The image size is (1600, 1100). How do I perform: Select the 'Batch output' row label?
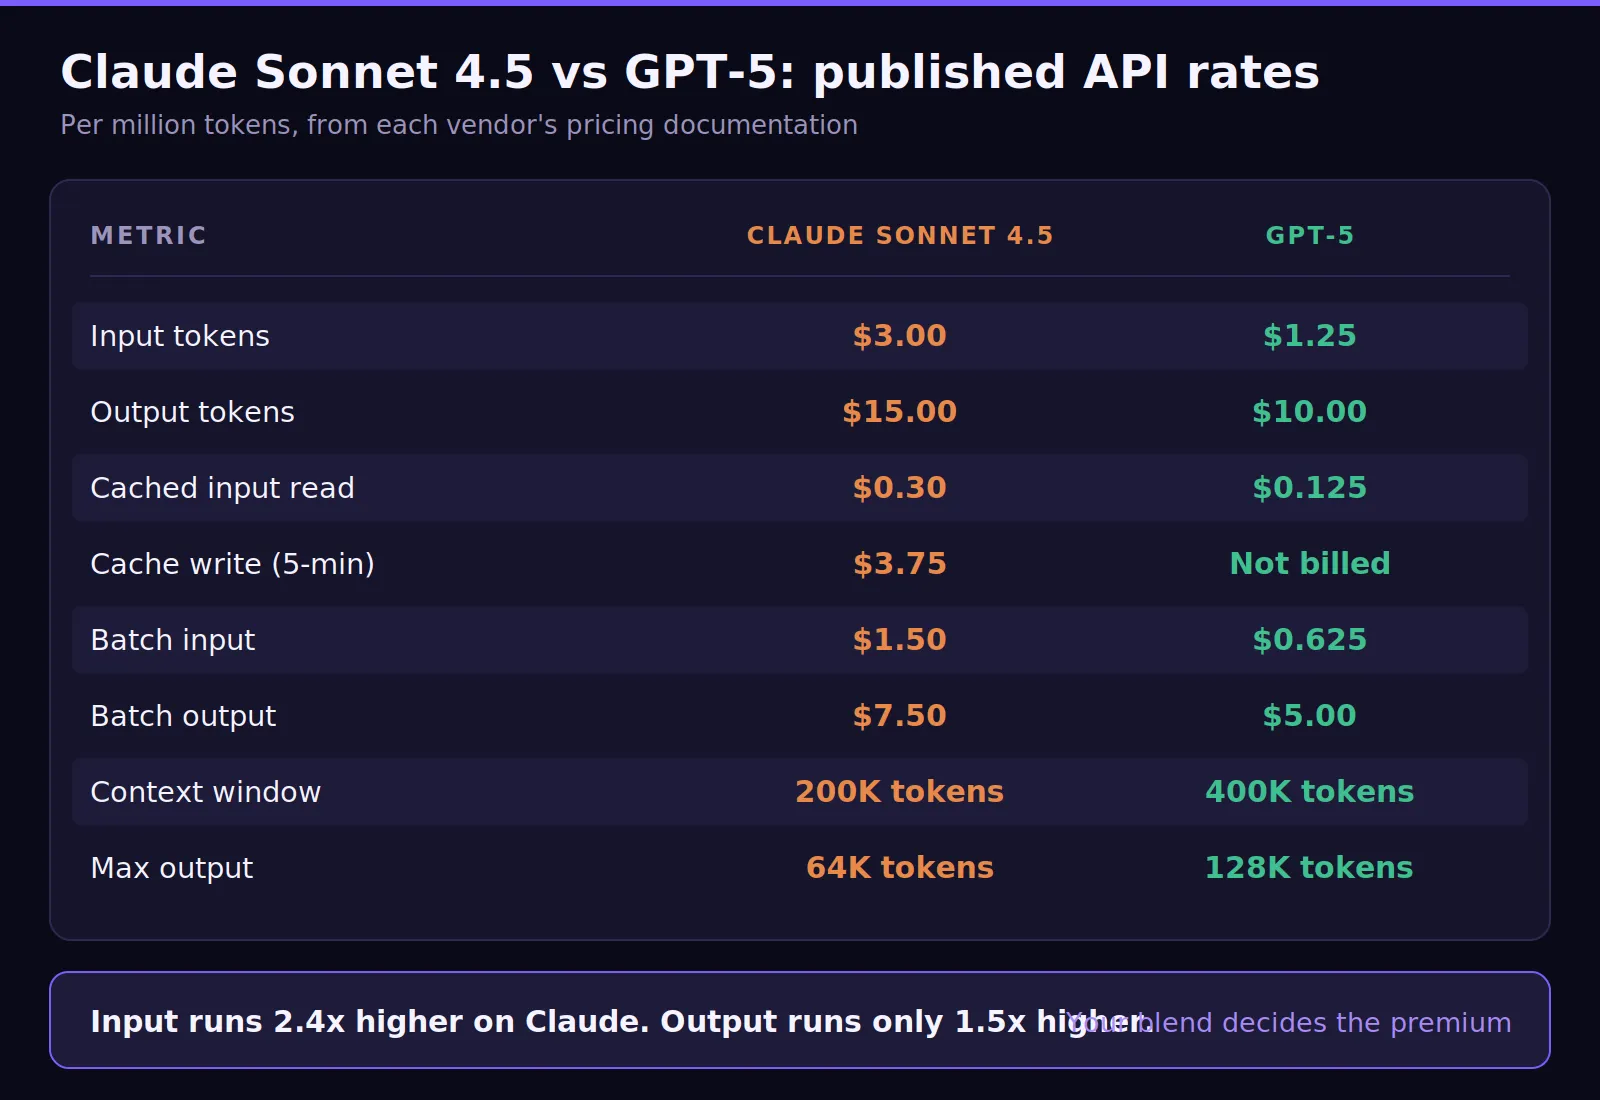(183, 716)
